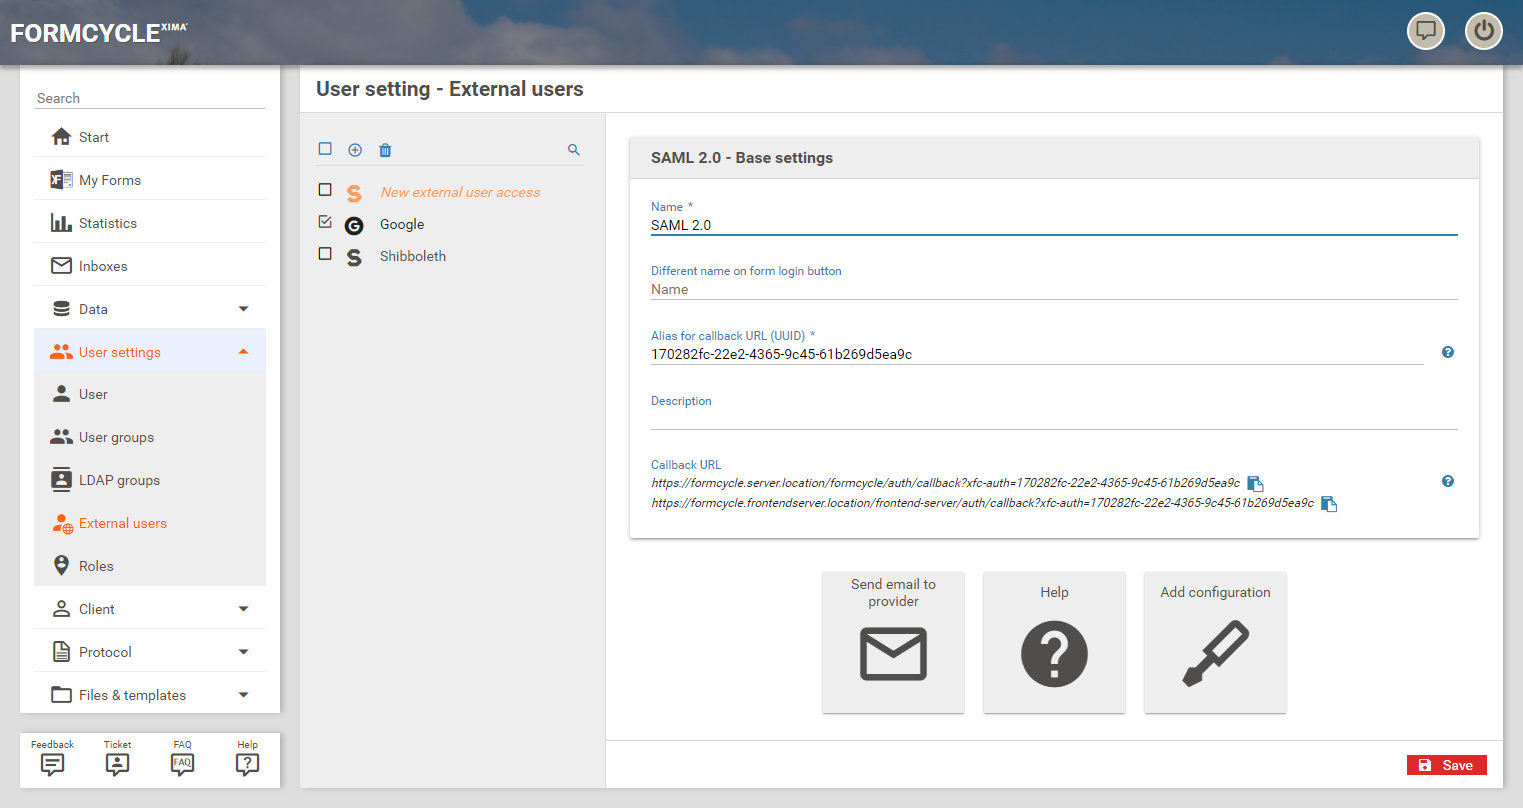Click the trash delete icon in list toolbar
Image resolution: width=1523 pixels, height=808 pixels.
(385, 150)
